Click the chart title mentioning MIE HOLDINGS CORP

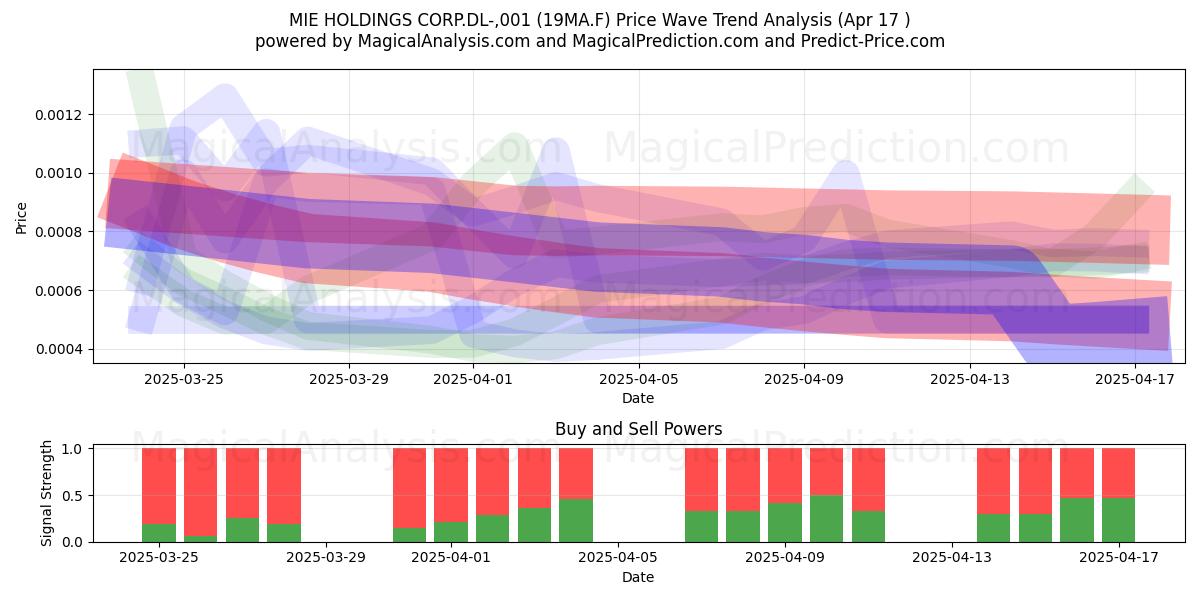600,20
